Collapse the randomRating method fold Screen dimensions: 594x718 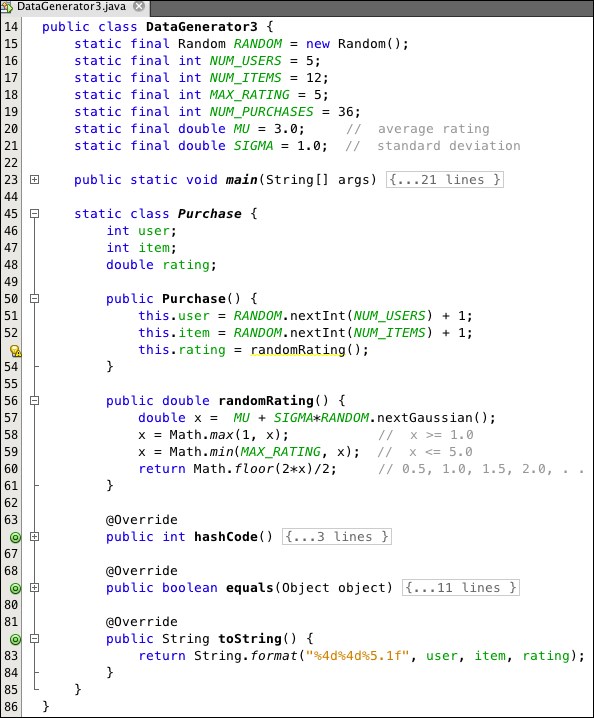34,401
